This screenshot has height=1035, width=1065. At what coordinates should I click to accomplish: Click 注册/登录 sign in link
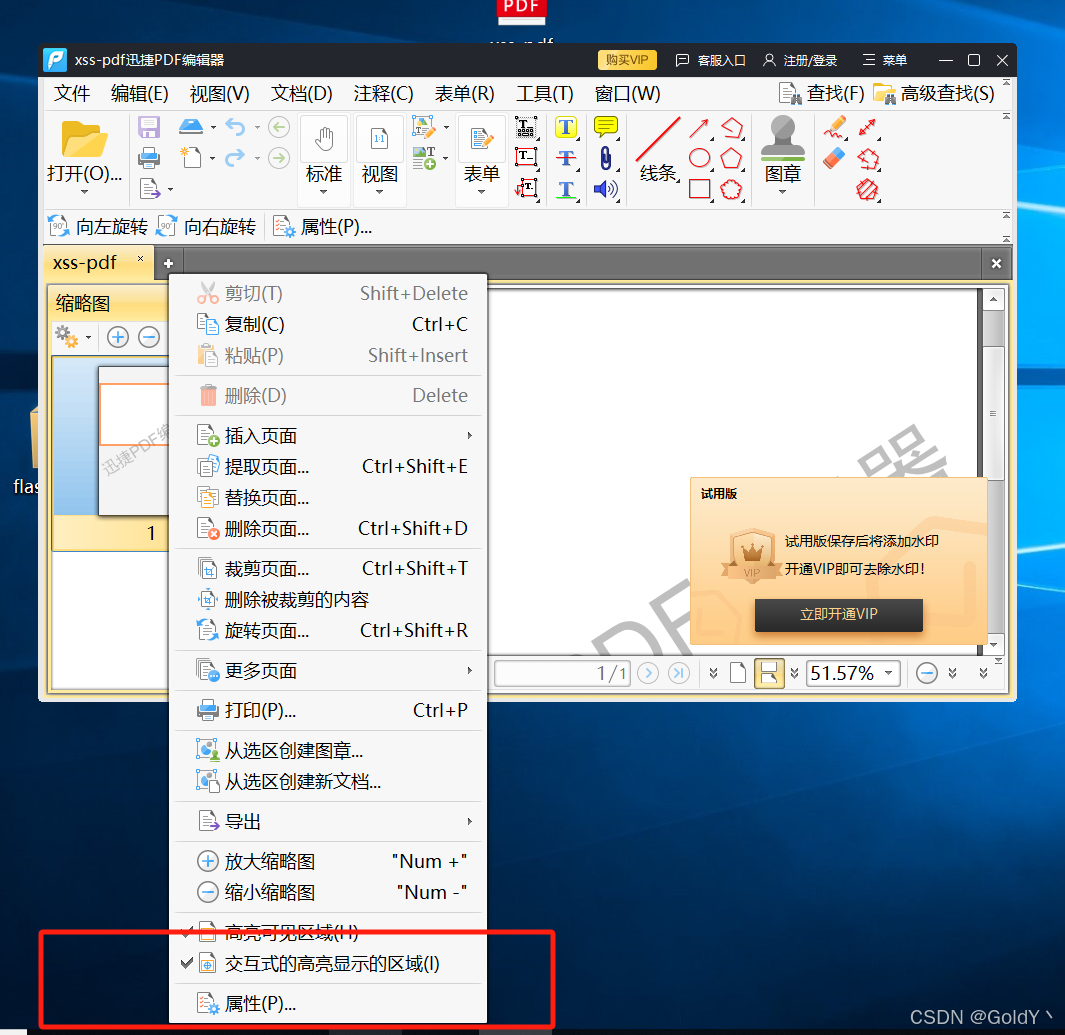pyautogui.click(x=800, y=60)
